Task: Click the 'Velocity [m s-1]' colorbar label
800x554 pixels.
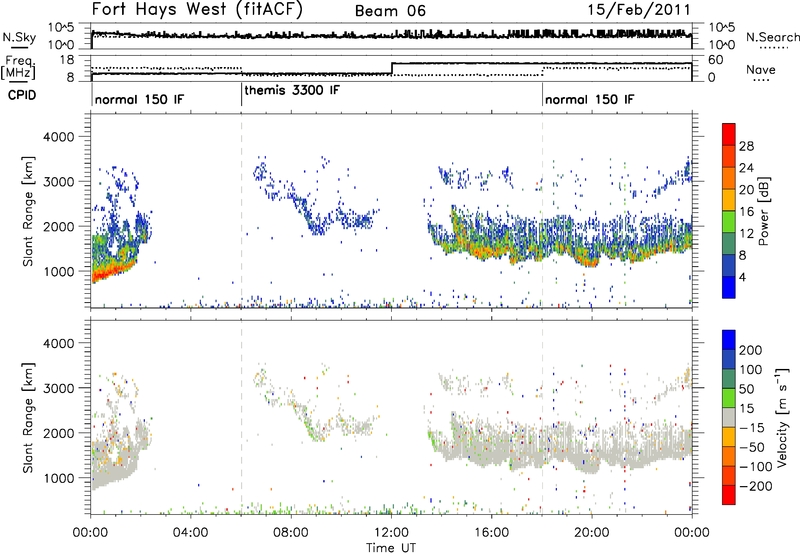Action: (x=781, y=417)
